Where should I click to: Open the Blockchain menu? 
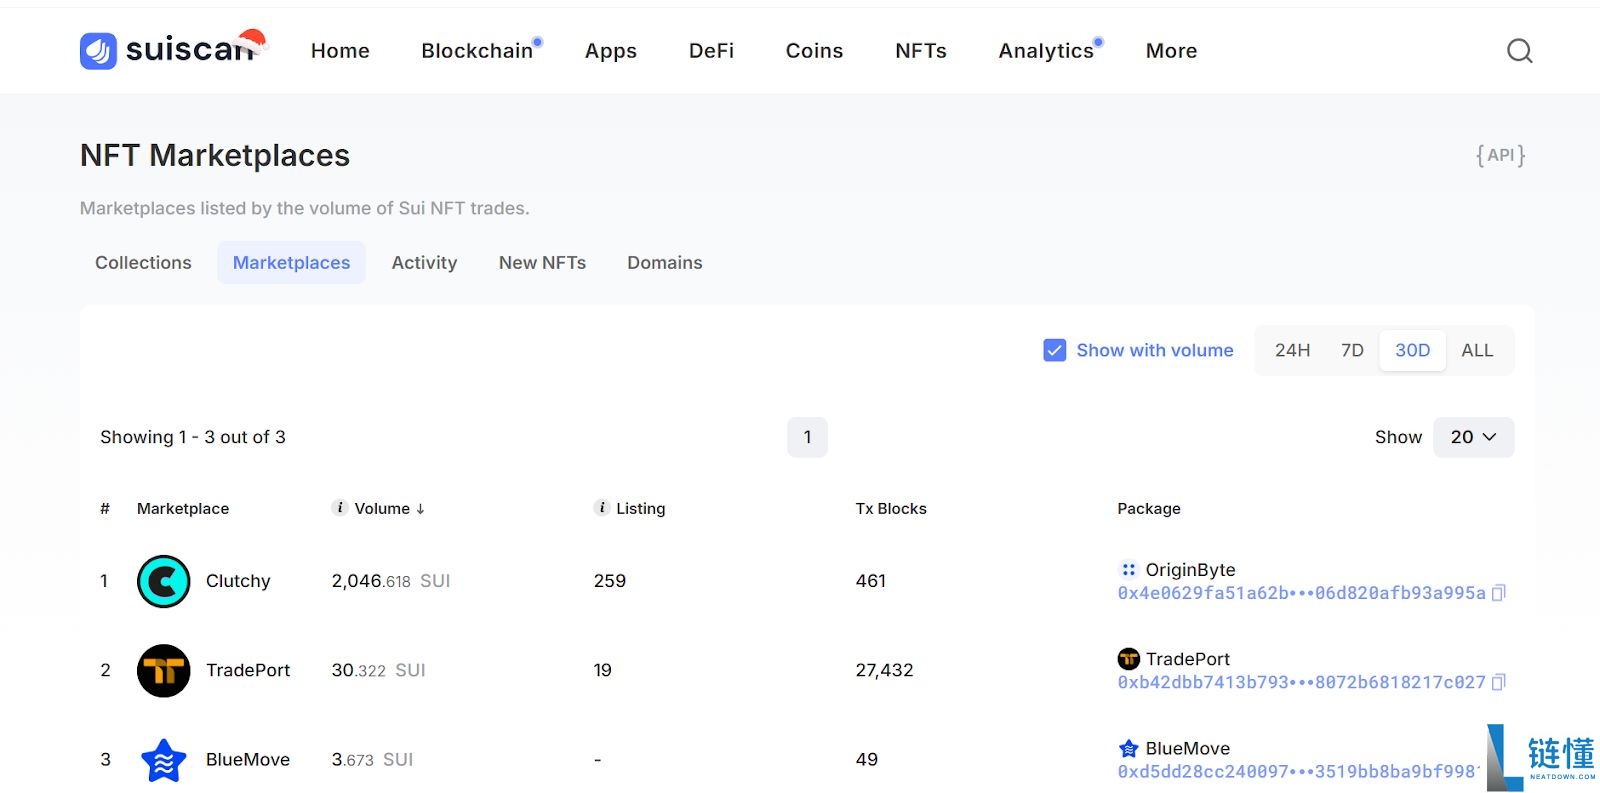[x=477, y=51]
